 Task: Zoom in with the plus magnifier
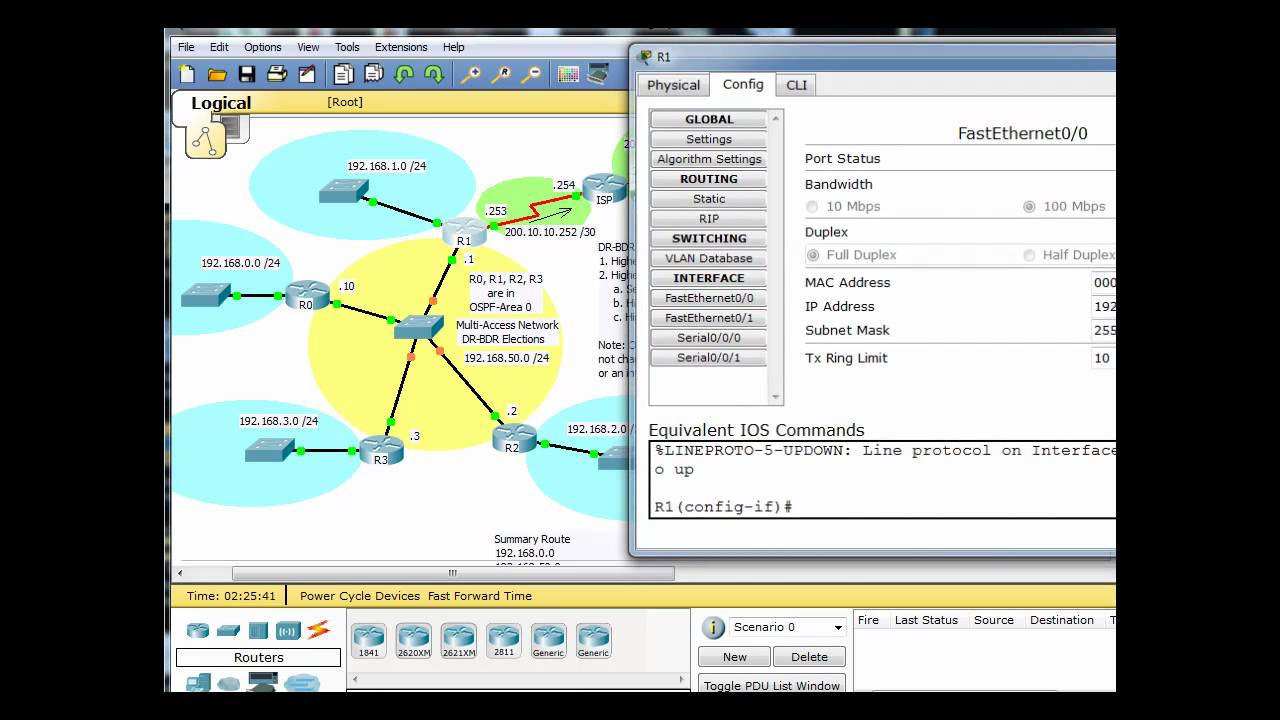470,74
